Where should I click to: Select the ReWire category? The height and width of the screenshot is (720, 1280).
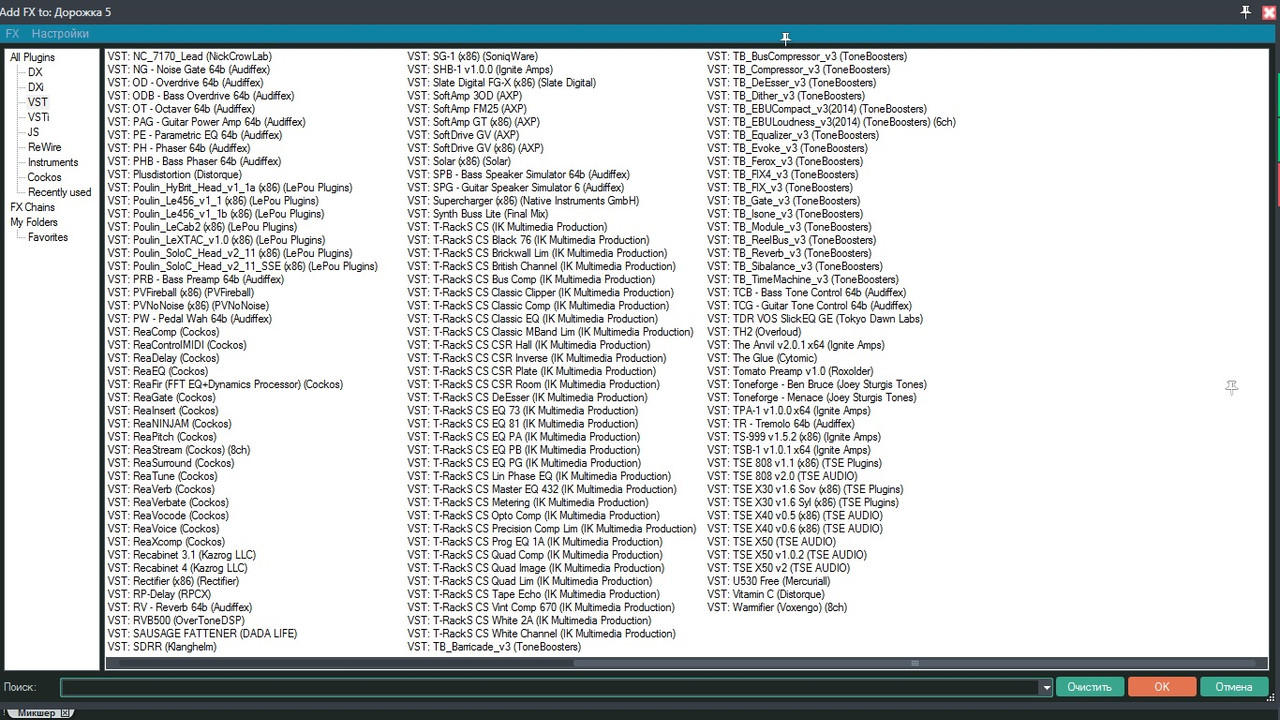44,147
